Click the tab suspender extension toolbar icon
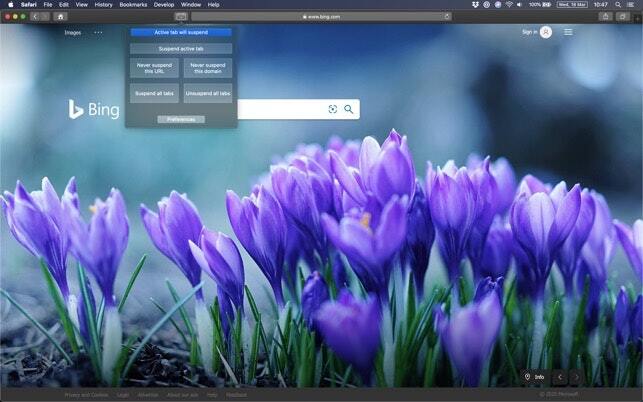643x402 pixels. coord(181,16)
